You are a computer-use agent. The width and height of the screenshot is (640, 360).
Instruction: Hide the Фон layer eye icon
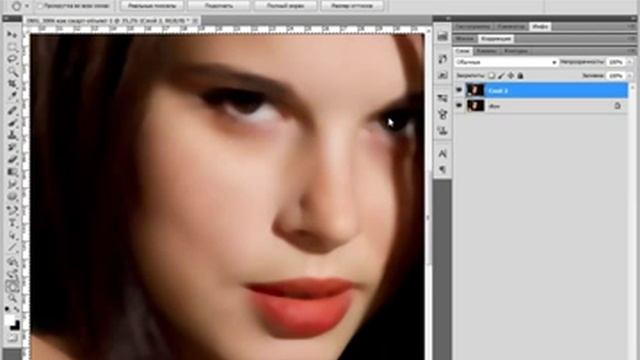[459, 105]
